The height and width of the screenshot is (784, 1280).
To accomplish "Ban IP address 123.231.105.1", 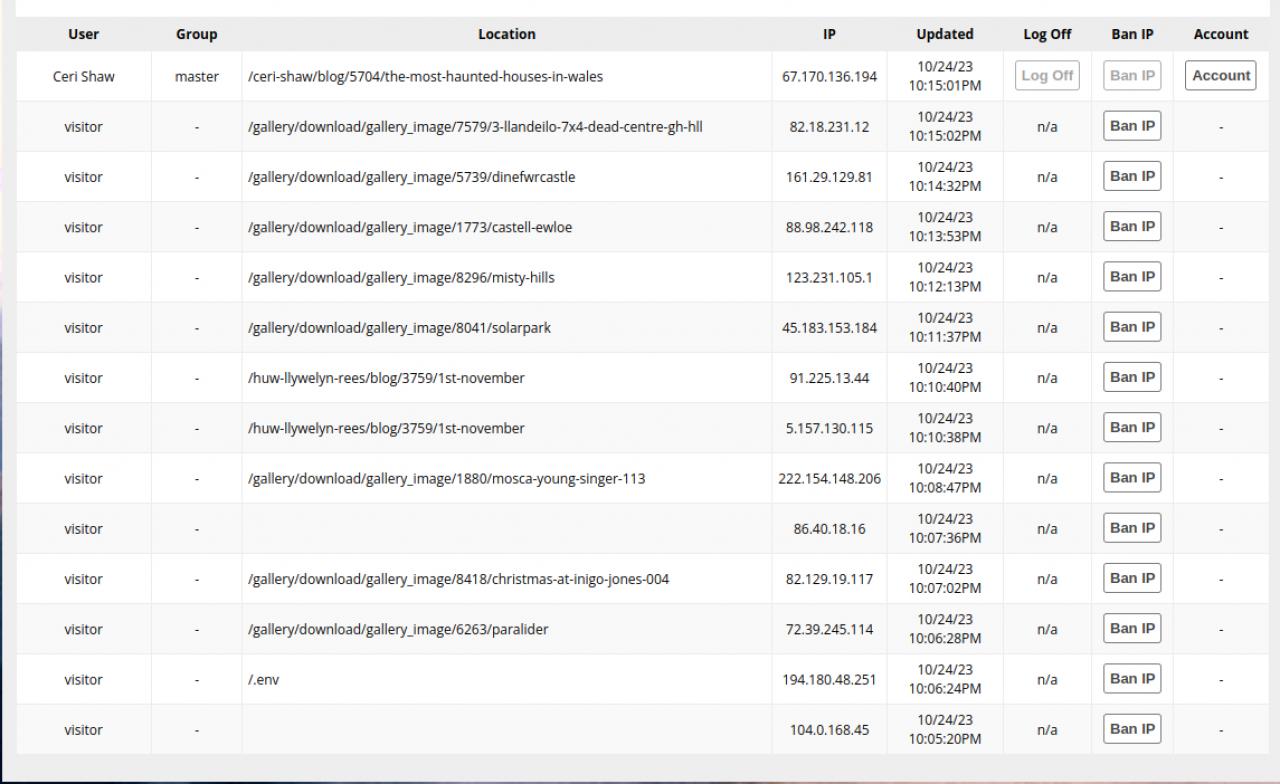I will 1132,277.
